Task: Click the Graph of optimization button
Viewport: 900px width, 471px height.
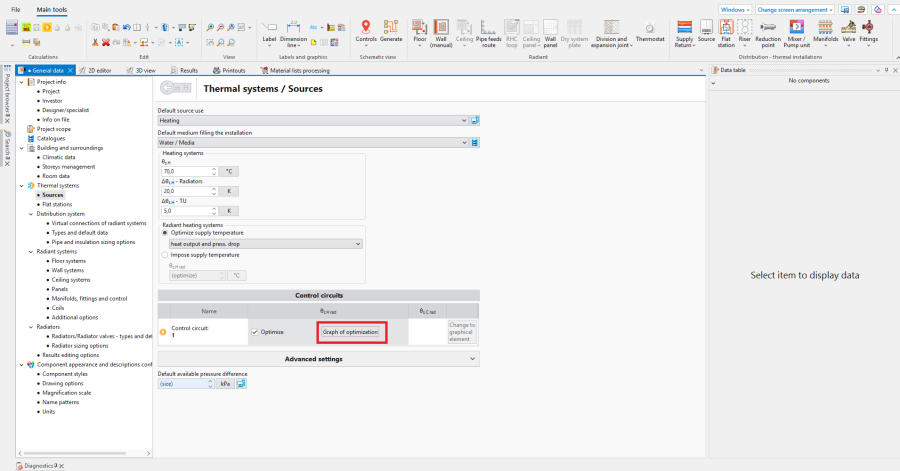Action: pyautogui.click(x=350, y=331)
